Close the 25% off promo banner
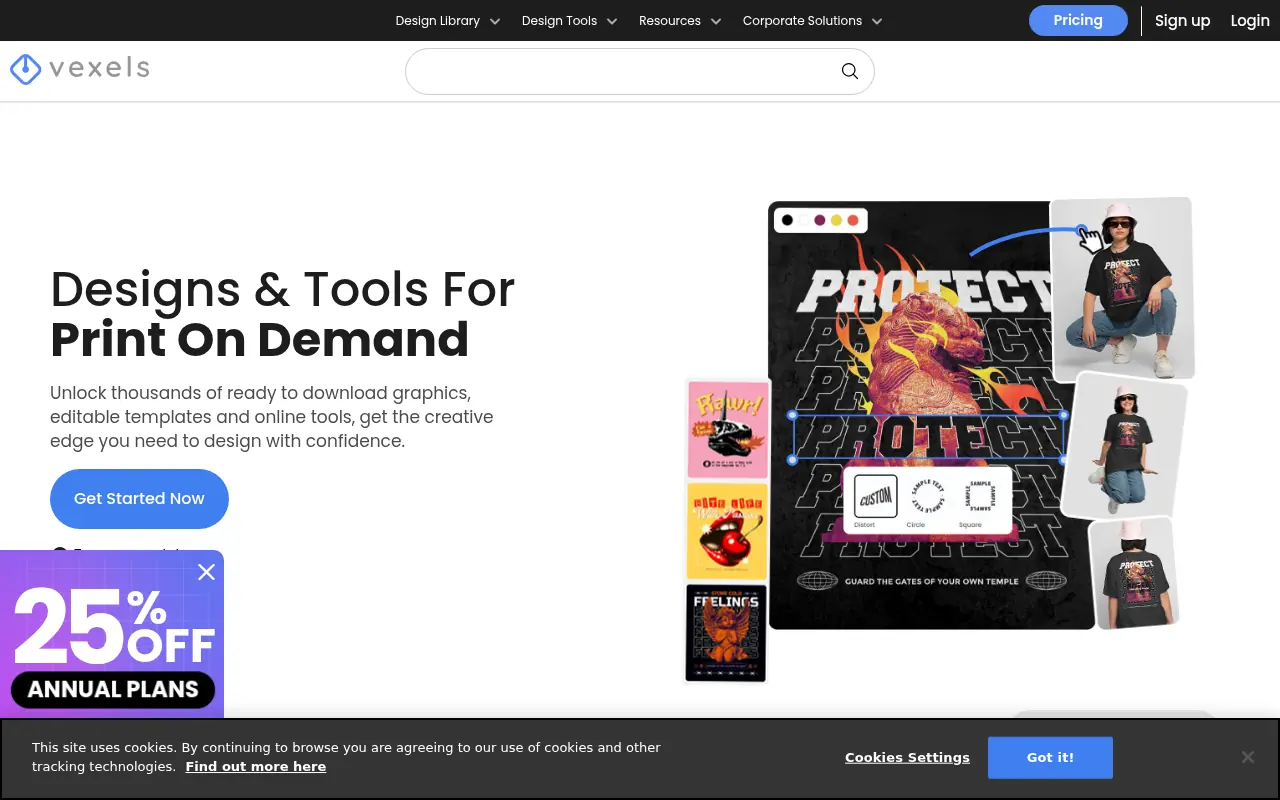Image resolution: width=1280 pixels, height=800 pixels. tap(206, 572)
